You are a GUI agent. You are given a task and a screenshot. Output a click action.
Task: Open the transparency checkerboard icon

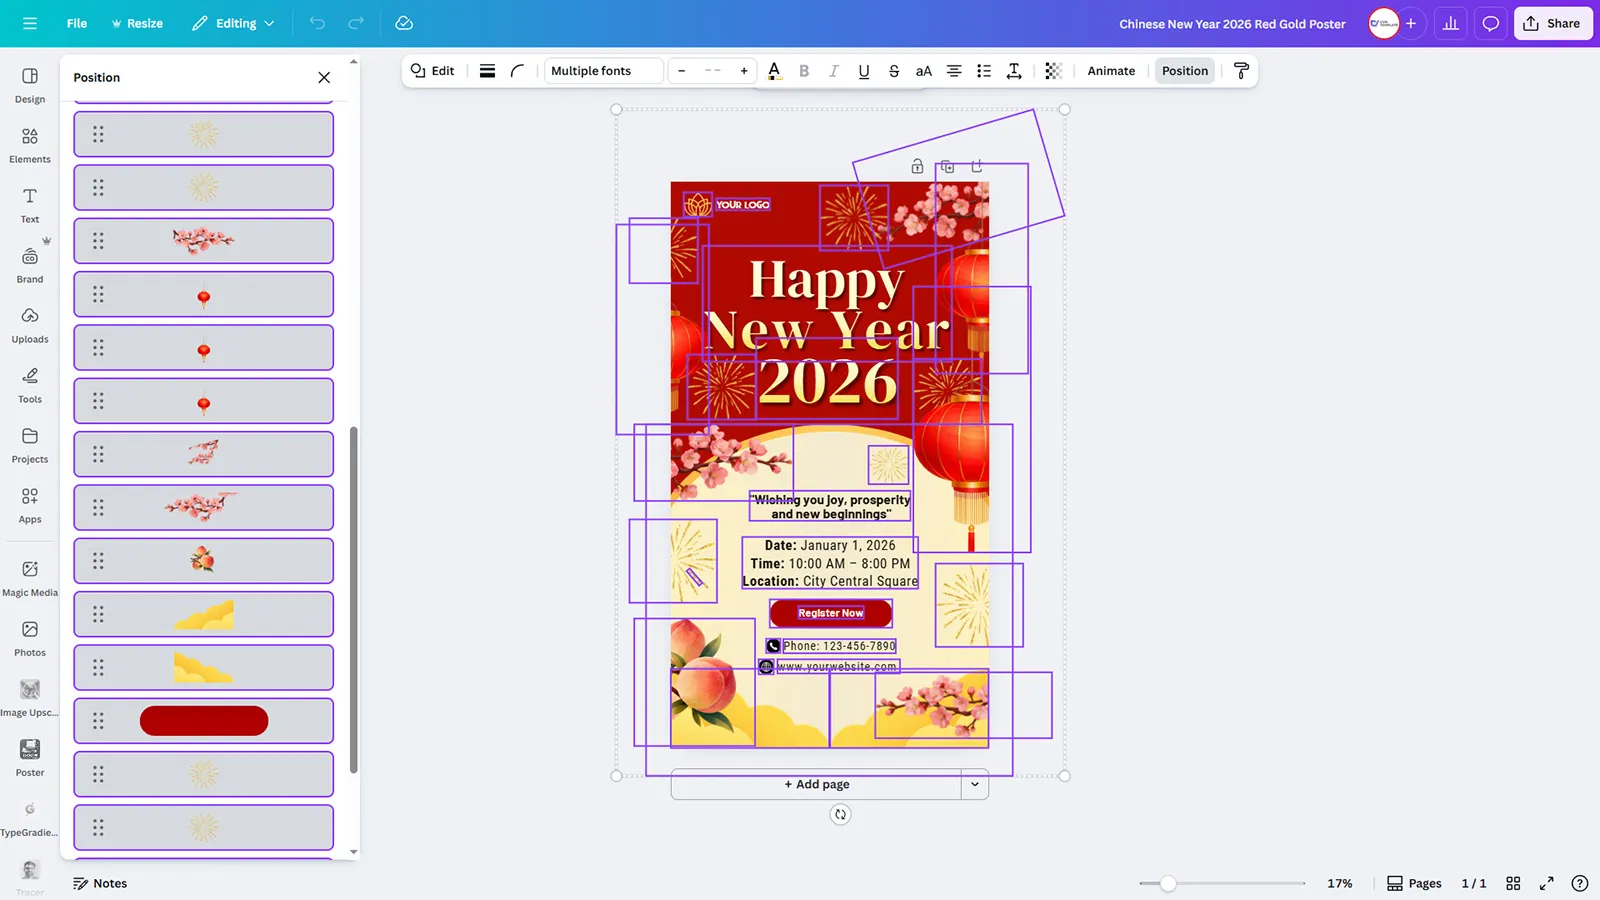click(1053, 71)
